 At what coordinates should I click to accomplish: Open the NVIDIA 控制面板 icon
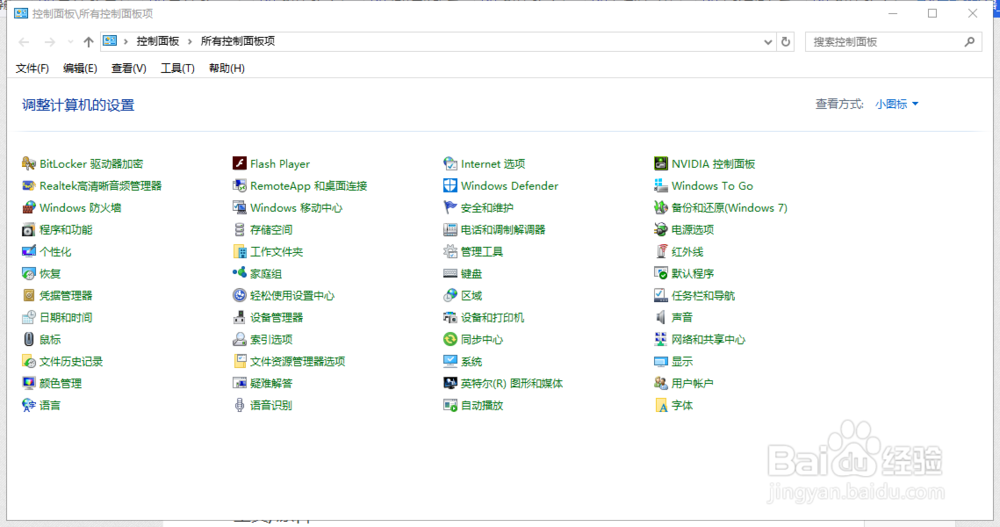point(661,164)
